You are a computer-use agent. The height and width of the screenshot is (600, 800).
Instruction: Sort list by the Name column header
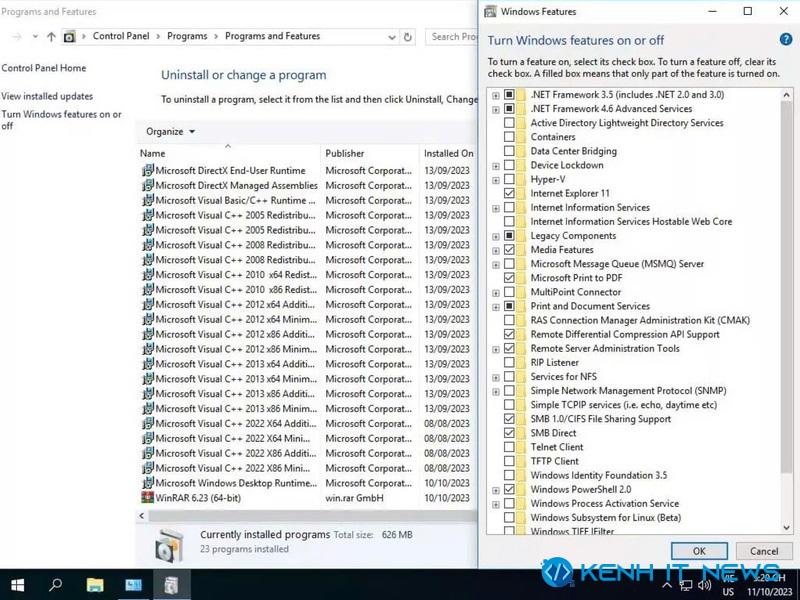point(228,153)
